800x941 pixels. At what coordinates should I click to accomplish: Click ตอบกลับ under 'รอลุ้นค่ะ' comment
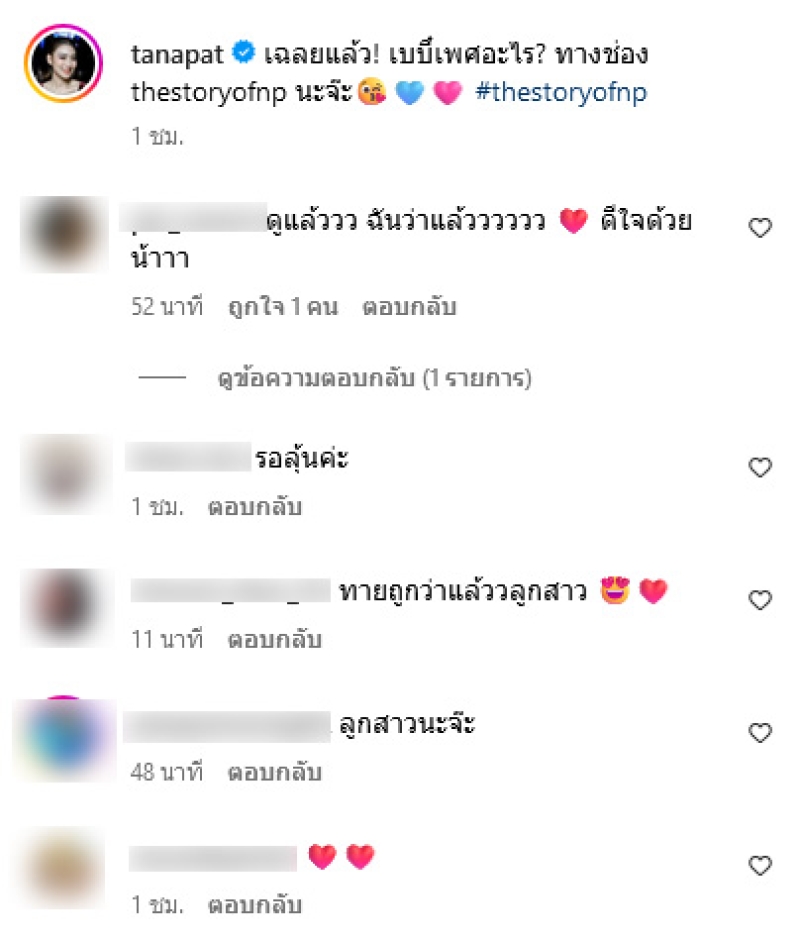[x=254, y=507]
